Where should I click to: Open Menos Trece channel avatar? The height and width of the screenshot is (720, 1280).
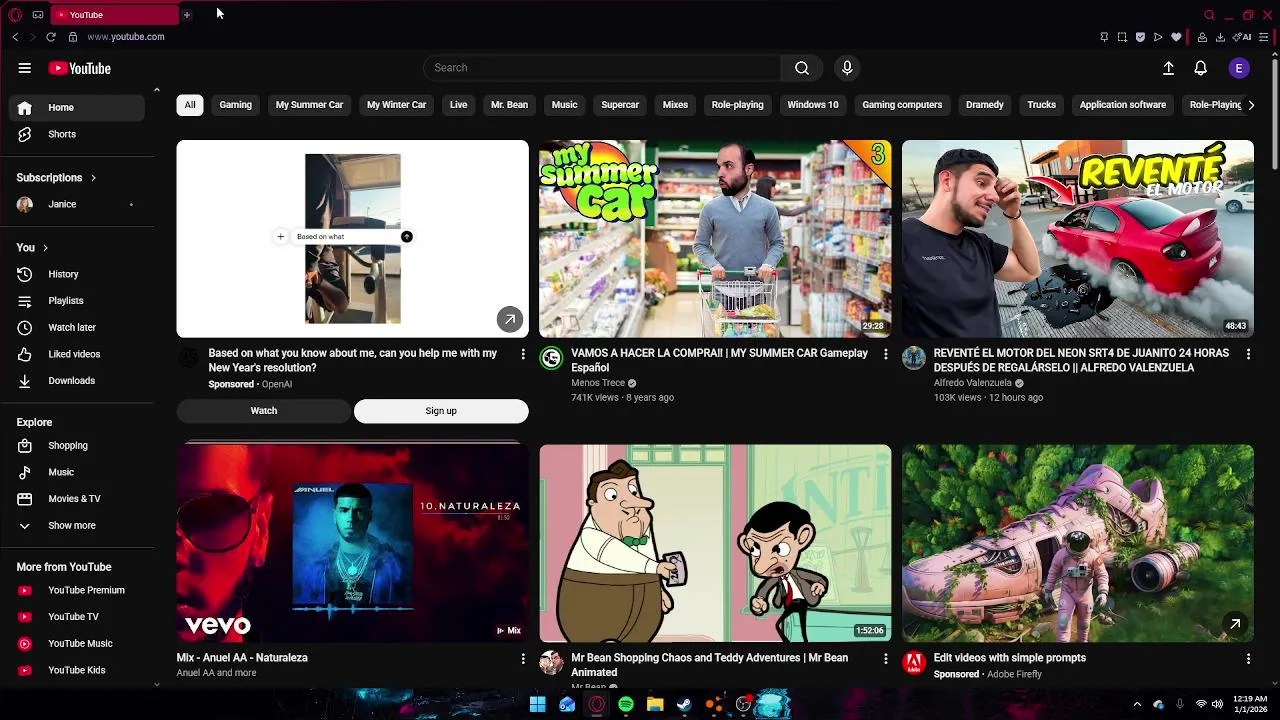click(x=551, y=359)
